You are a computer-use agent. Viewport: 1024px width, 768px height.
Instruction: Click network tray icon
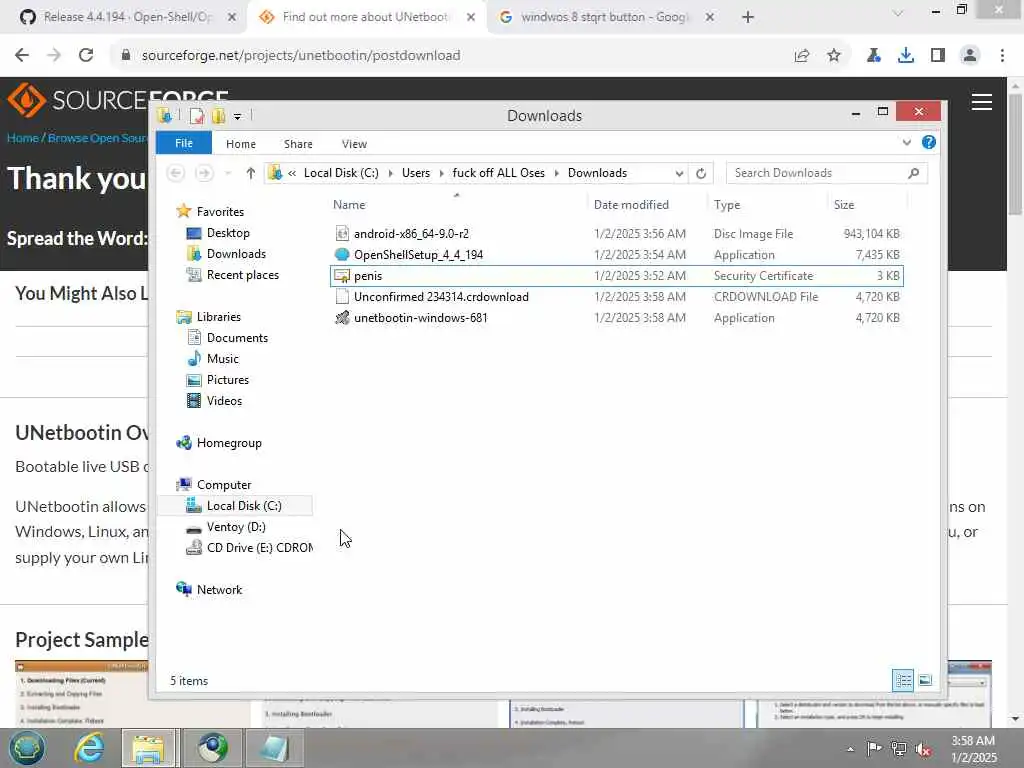899,749
